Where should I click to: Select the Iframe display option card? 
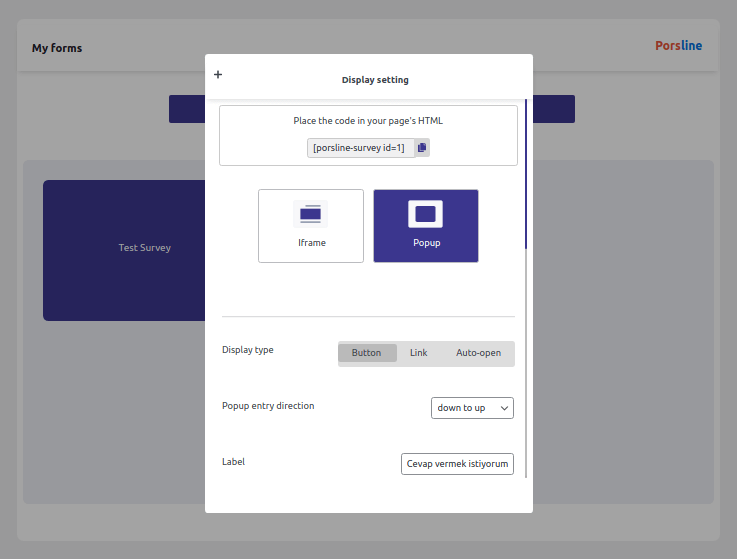coord(311,226)
